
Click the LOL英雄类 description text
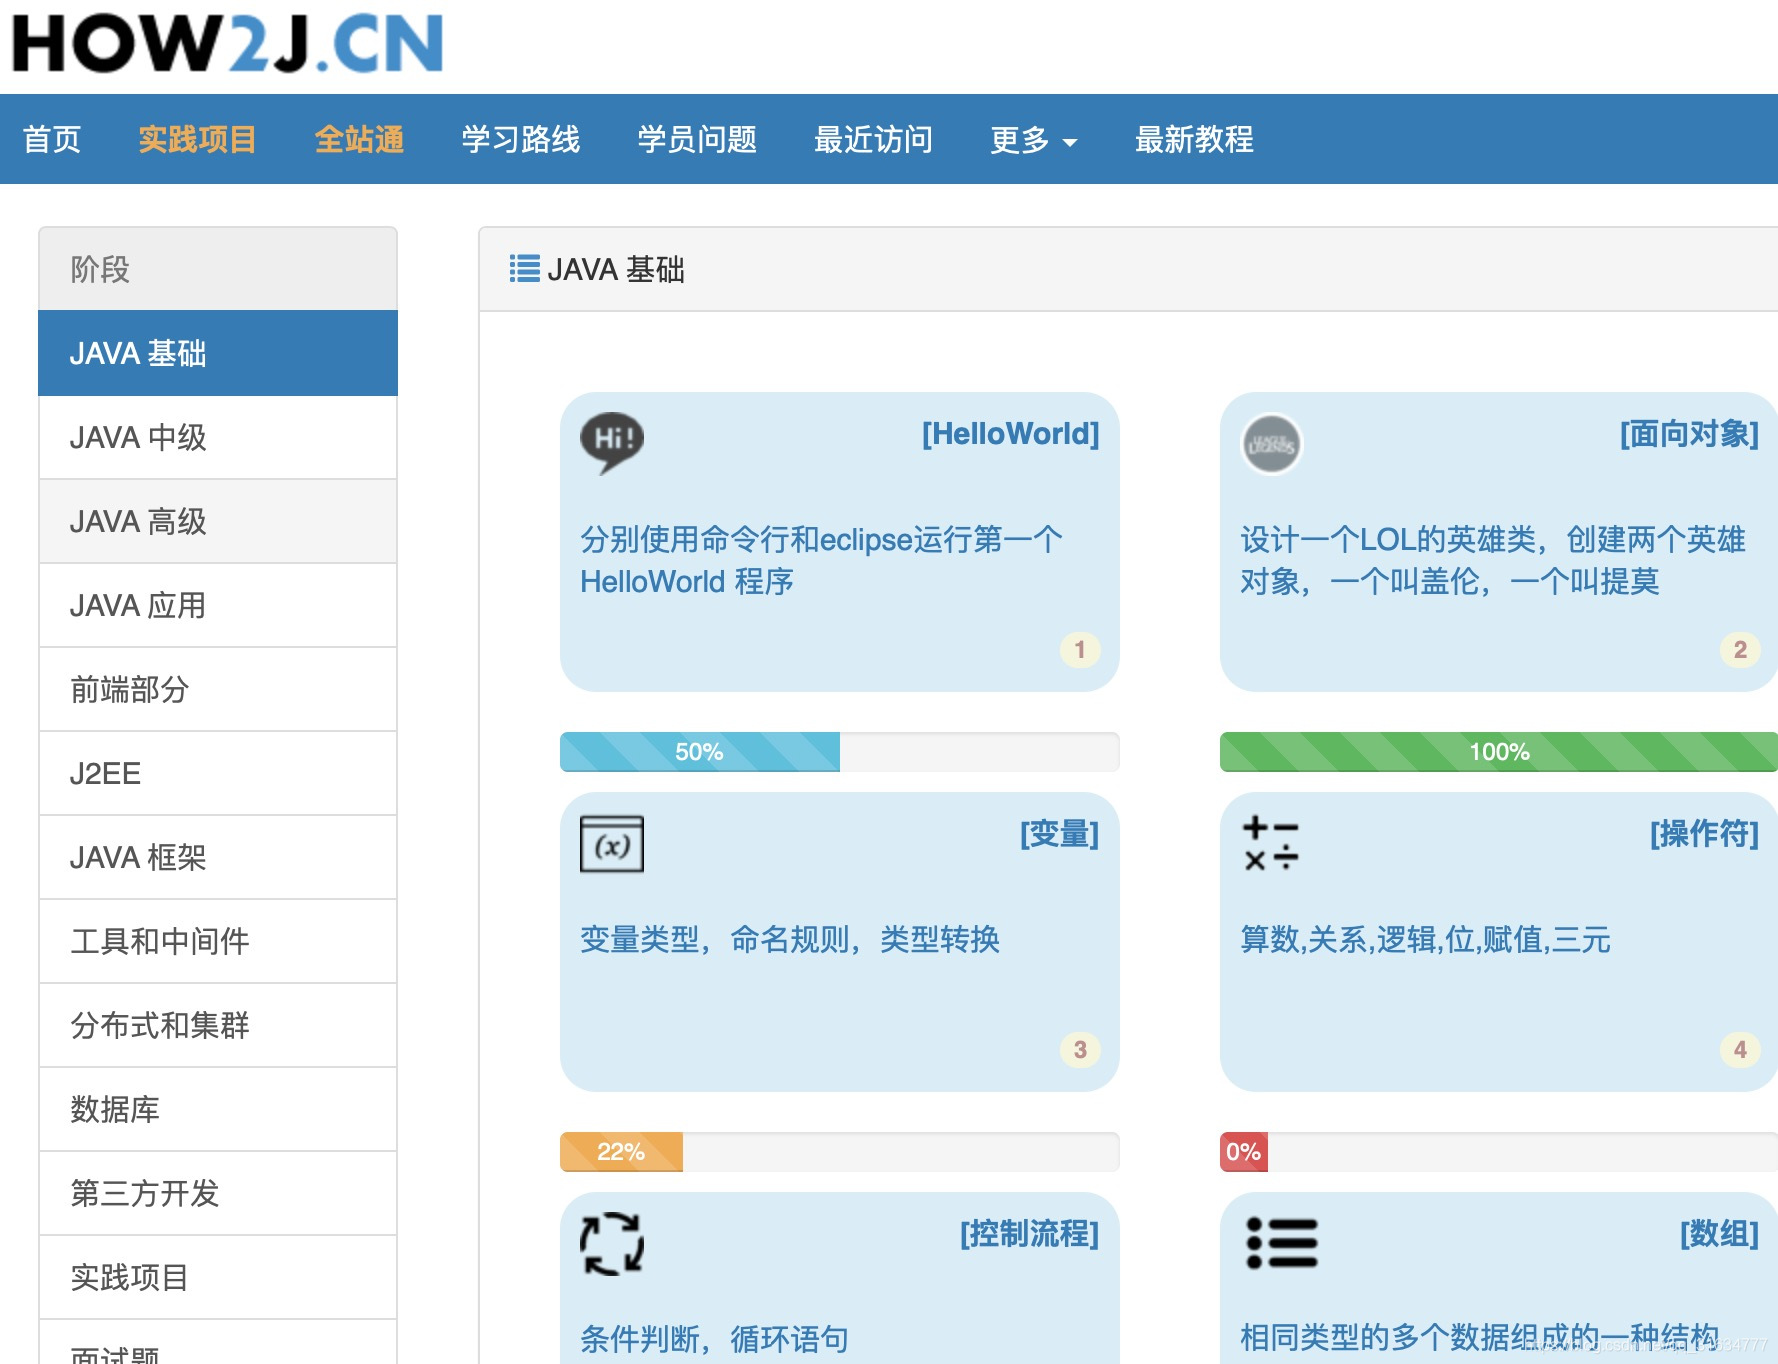tap(1493, 560)
